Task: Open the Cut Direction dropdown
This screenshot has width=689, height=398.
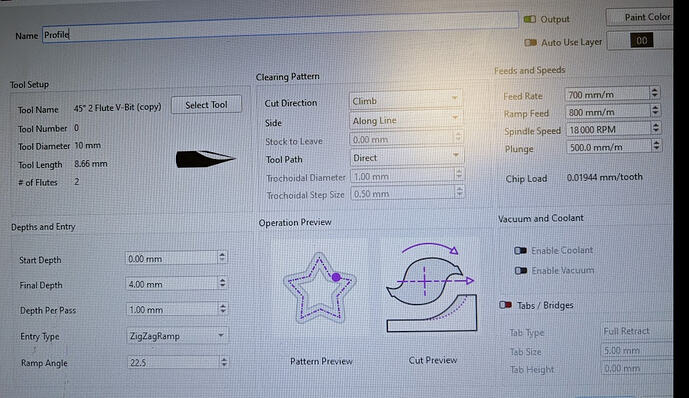Action: pyautogui.click(x=405, y=101)
